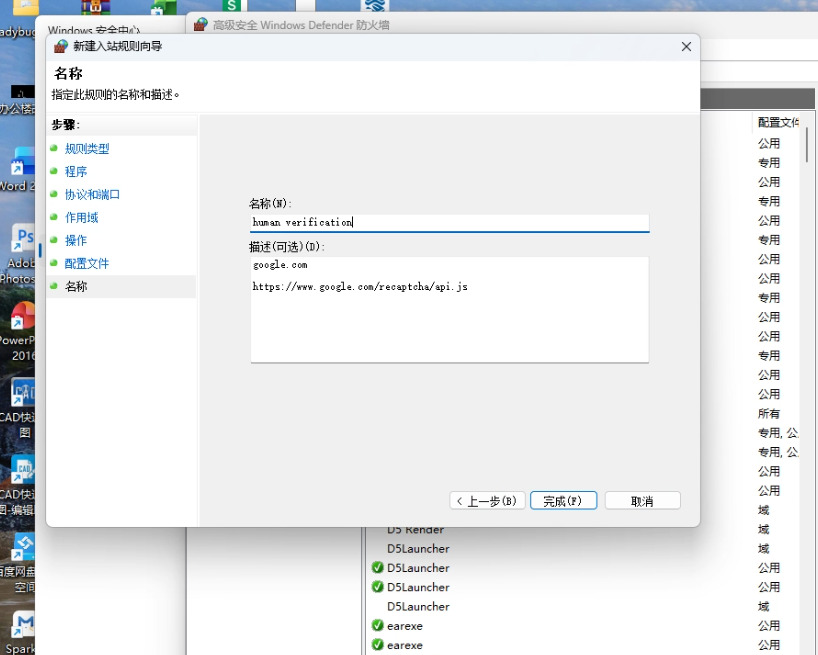Viewport: 818px width, 655px height.
Task: Select the 作用域 step
Action: [x=81, y=217]
